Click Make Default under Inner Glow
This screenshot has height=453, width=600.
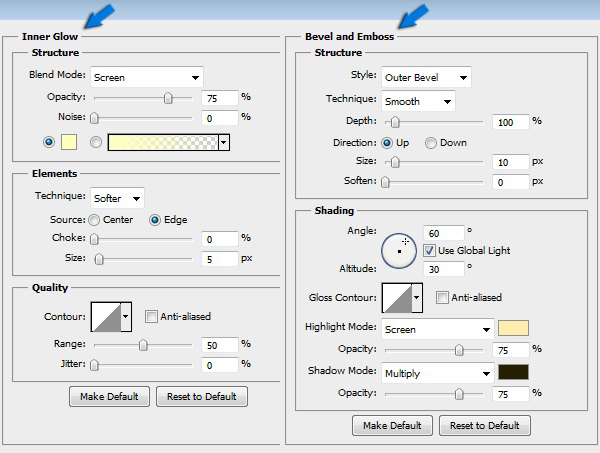110,396
